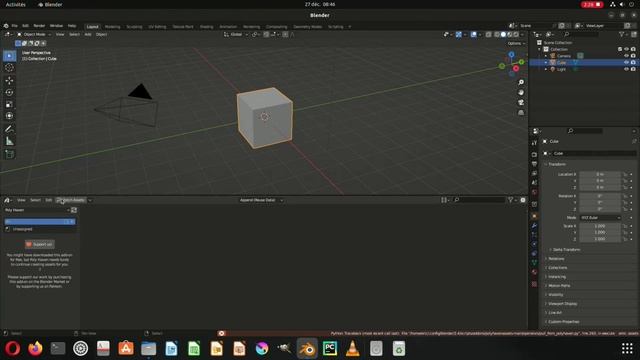Image resolution: width=640 pixels, height=360 pixels.
Task: Select the Rotate tool
Action: (x=9, y=92)
